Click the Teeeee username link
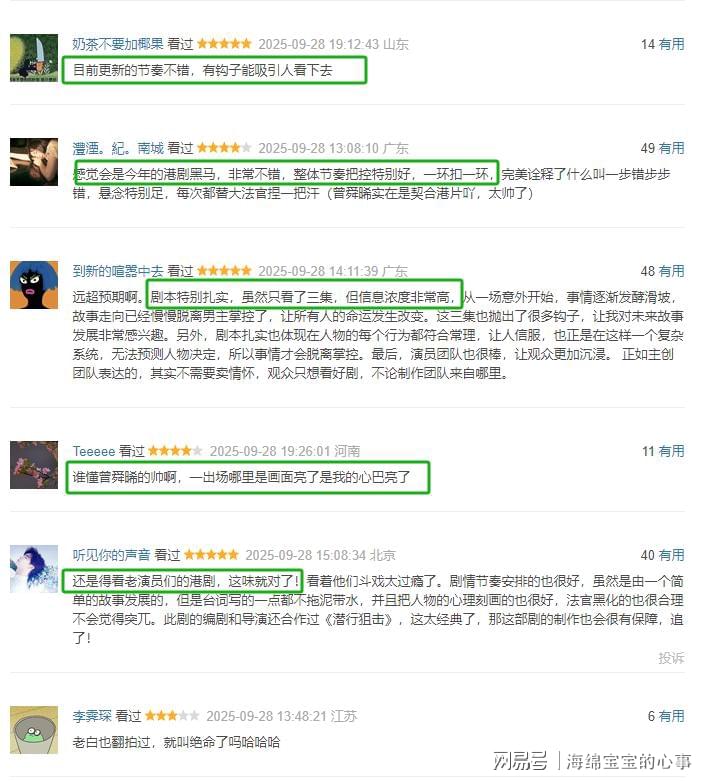The height and width of the screenshot is (781, 710). [94, 451]
